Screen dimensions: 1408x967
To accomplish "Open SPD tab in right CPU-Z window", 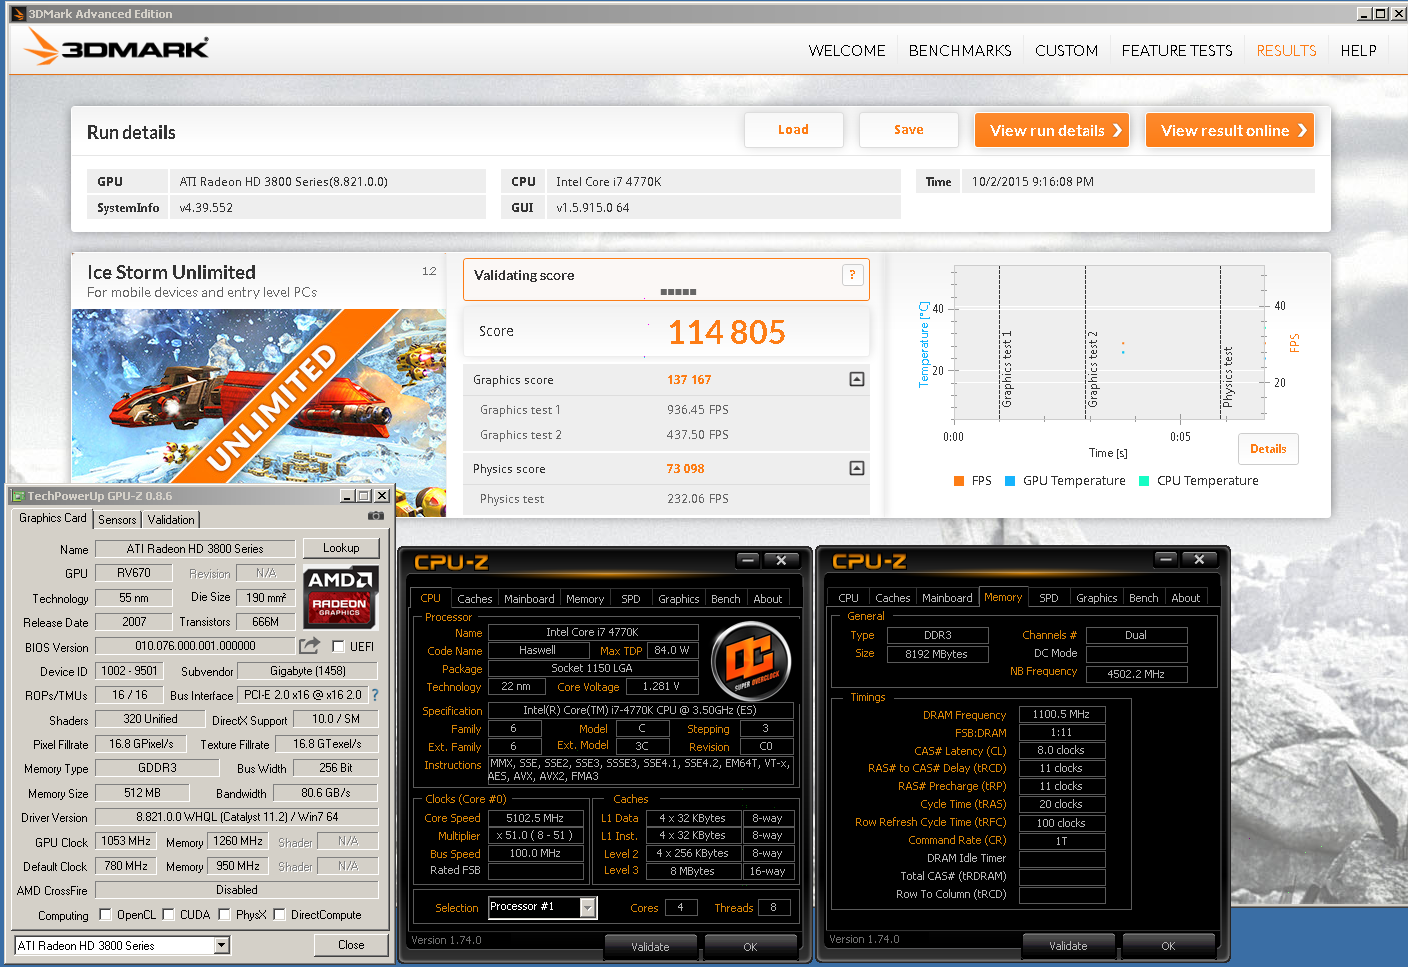I will tap(1048, 598).
